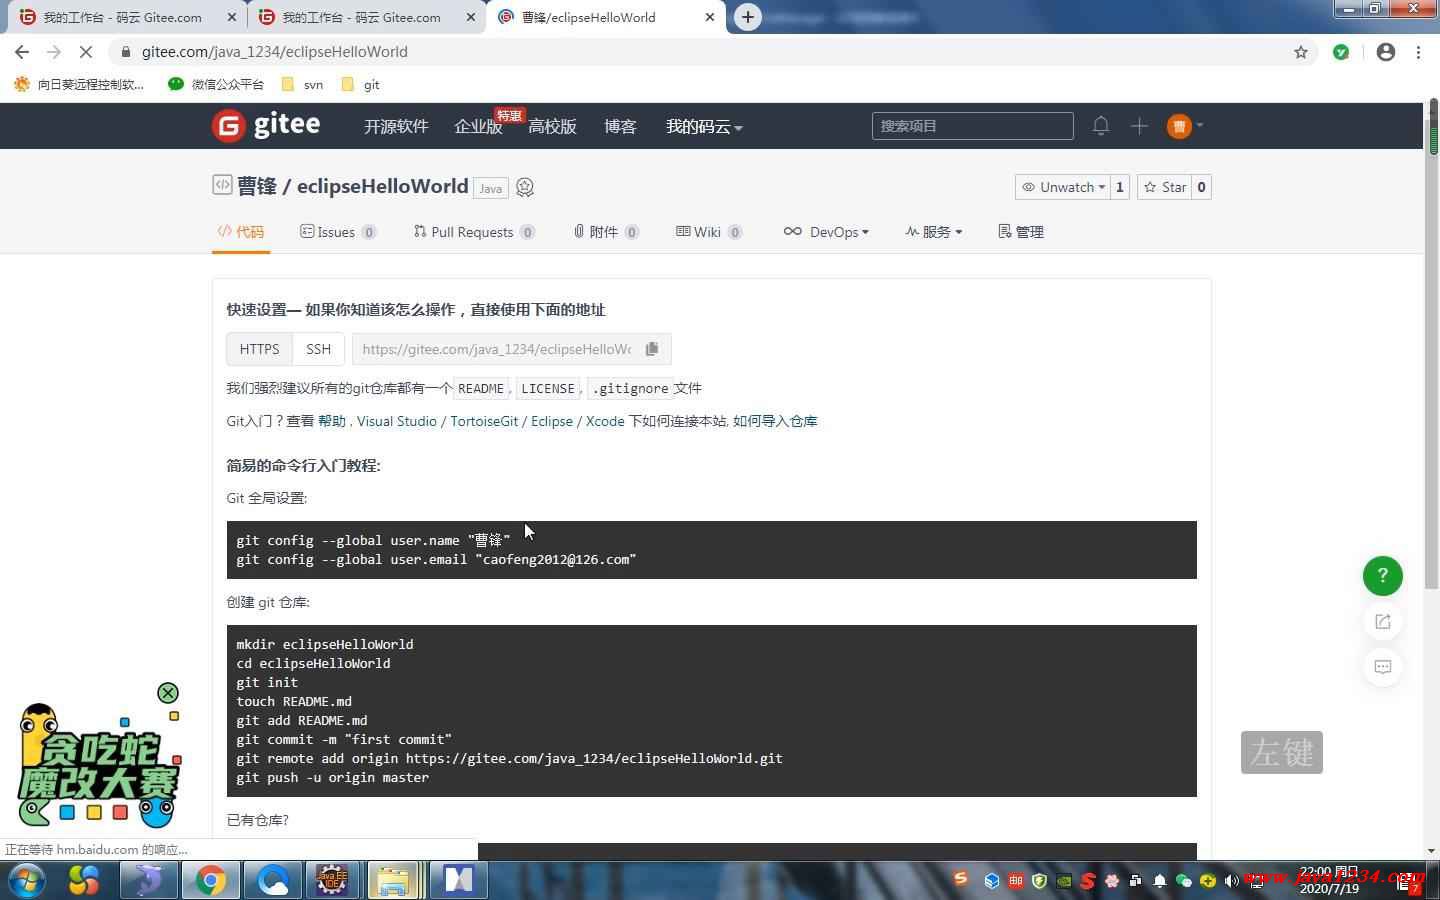Image resolution: width=1440 pixels, height=900 pixels.
Task: Open the 微信公众平台 bookmark
Action: [216, 84]
